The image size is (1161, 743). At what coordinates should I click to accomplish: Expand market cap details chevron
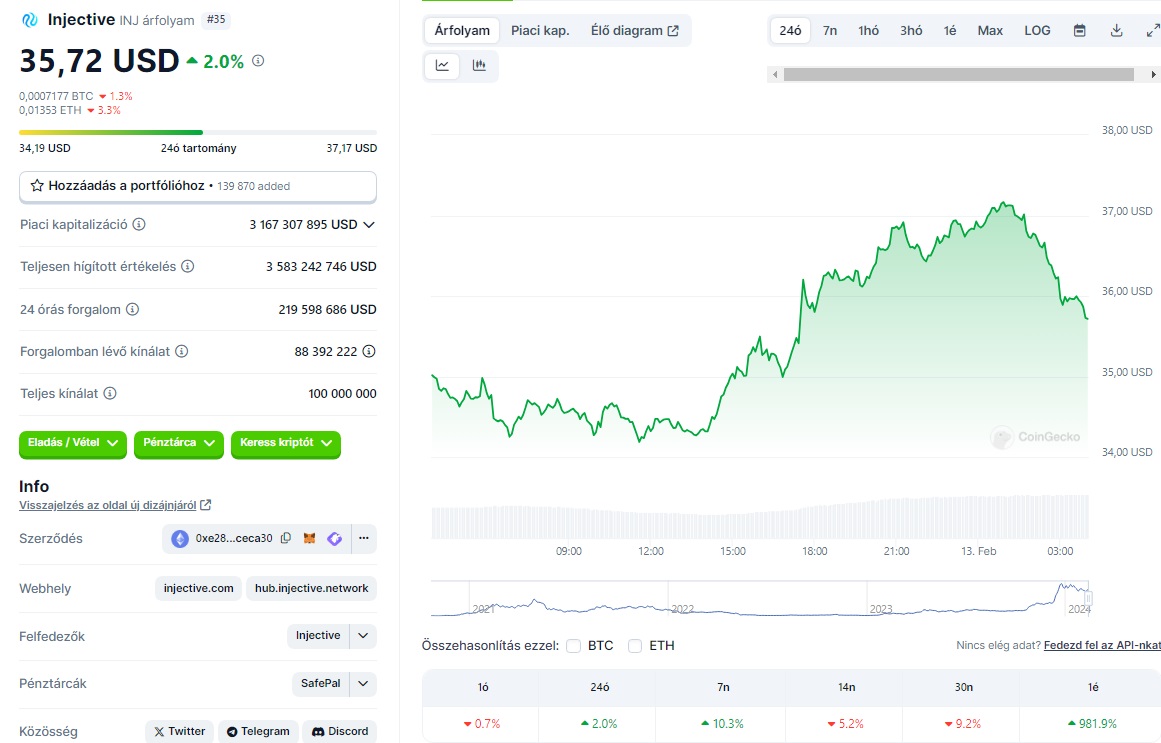pos(369,224)
